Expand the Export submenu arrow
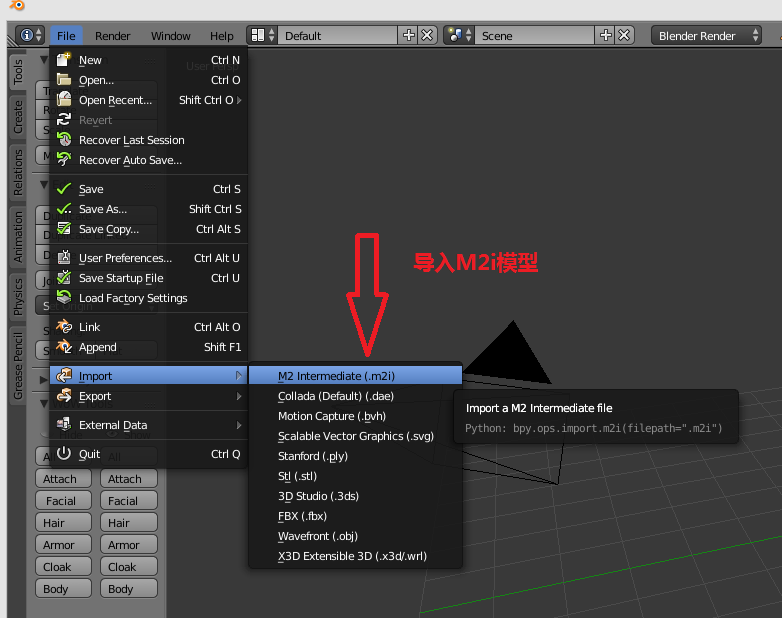The width and height of the screenshot is (782, 618). (239, 396)
